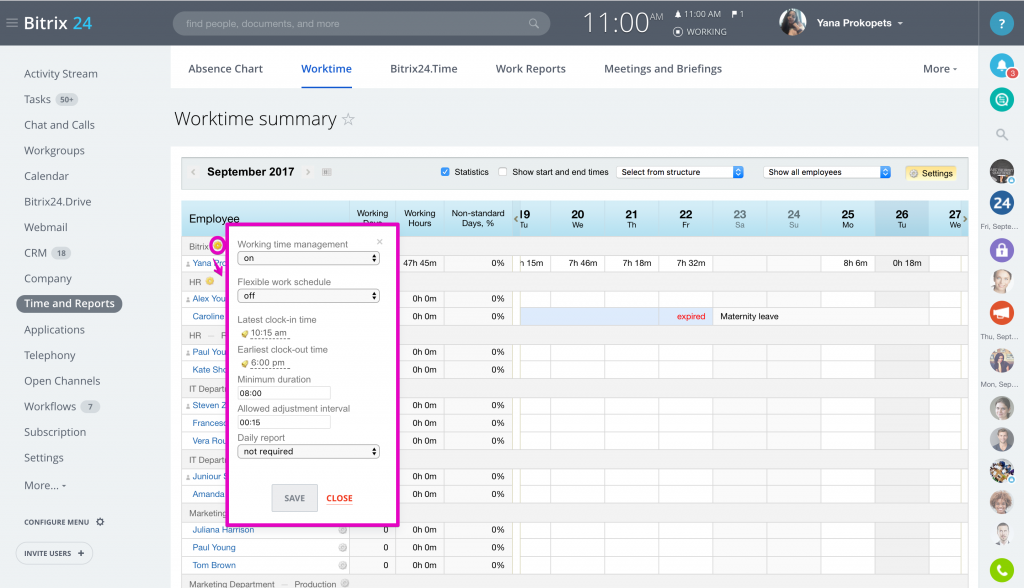Open the calendar picker icon beside month
The image size is (1024, 588).
[327, 172]
